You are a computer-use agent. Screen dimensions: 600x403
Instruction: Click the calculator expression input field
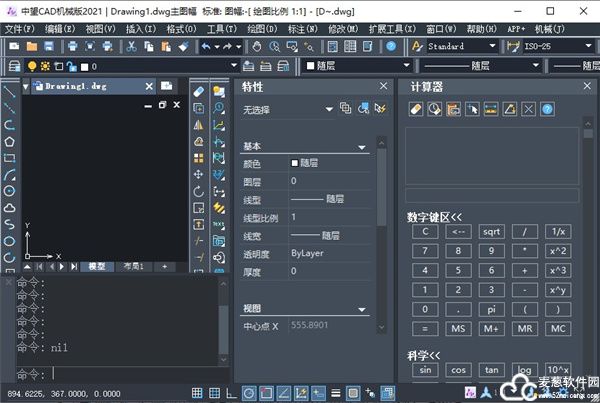[492, 196]
